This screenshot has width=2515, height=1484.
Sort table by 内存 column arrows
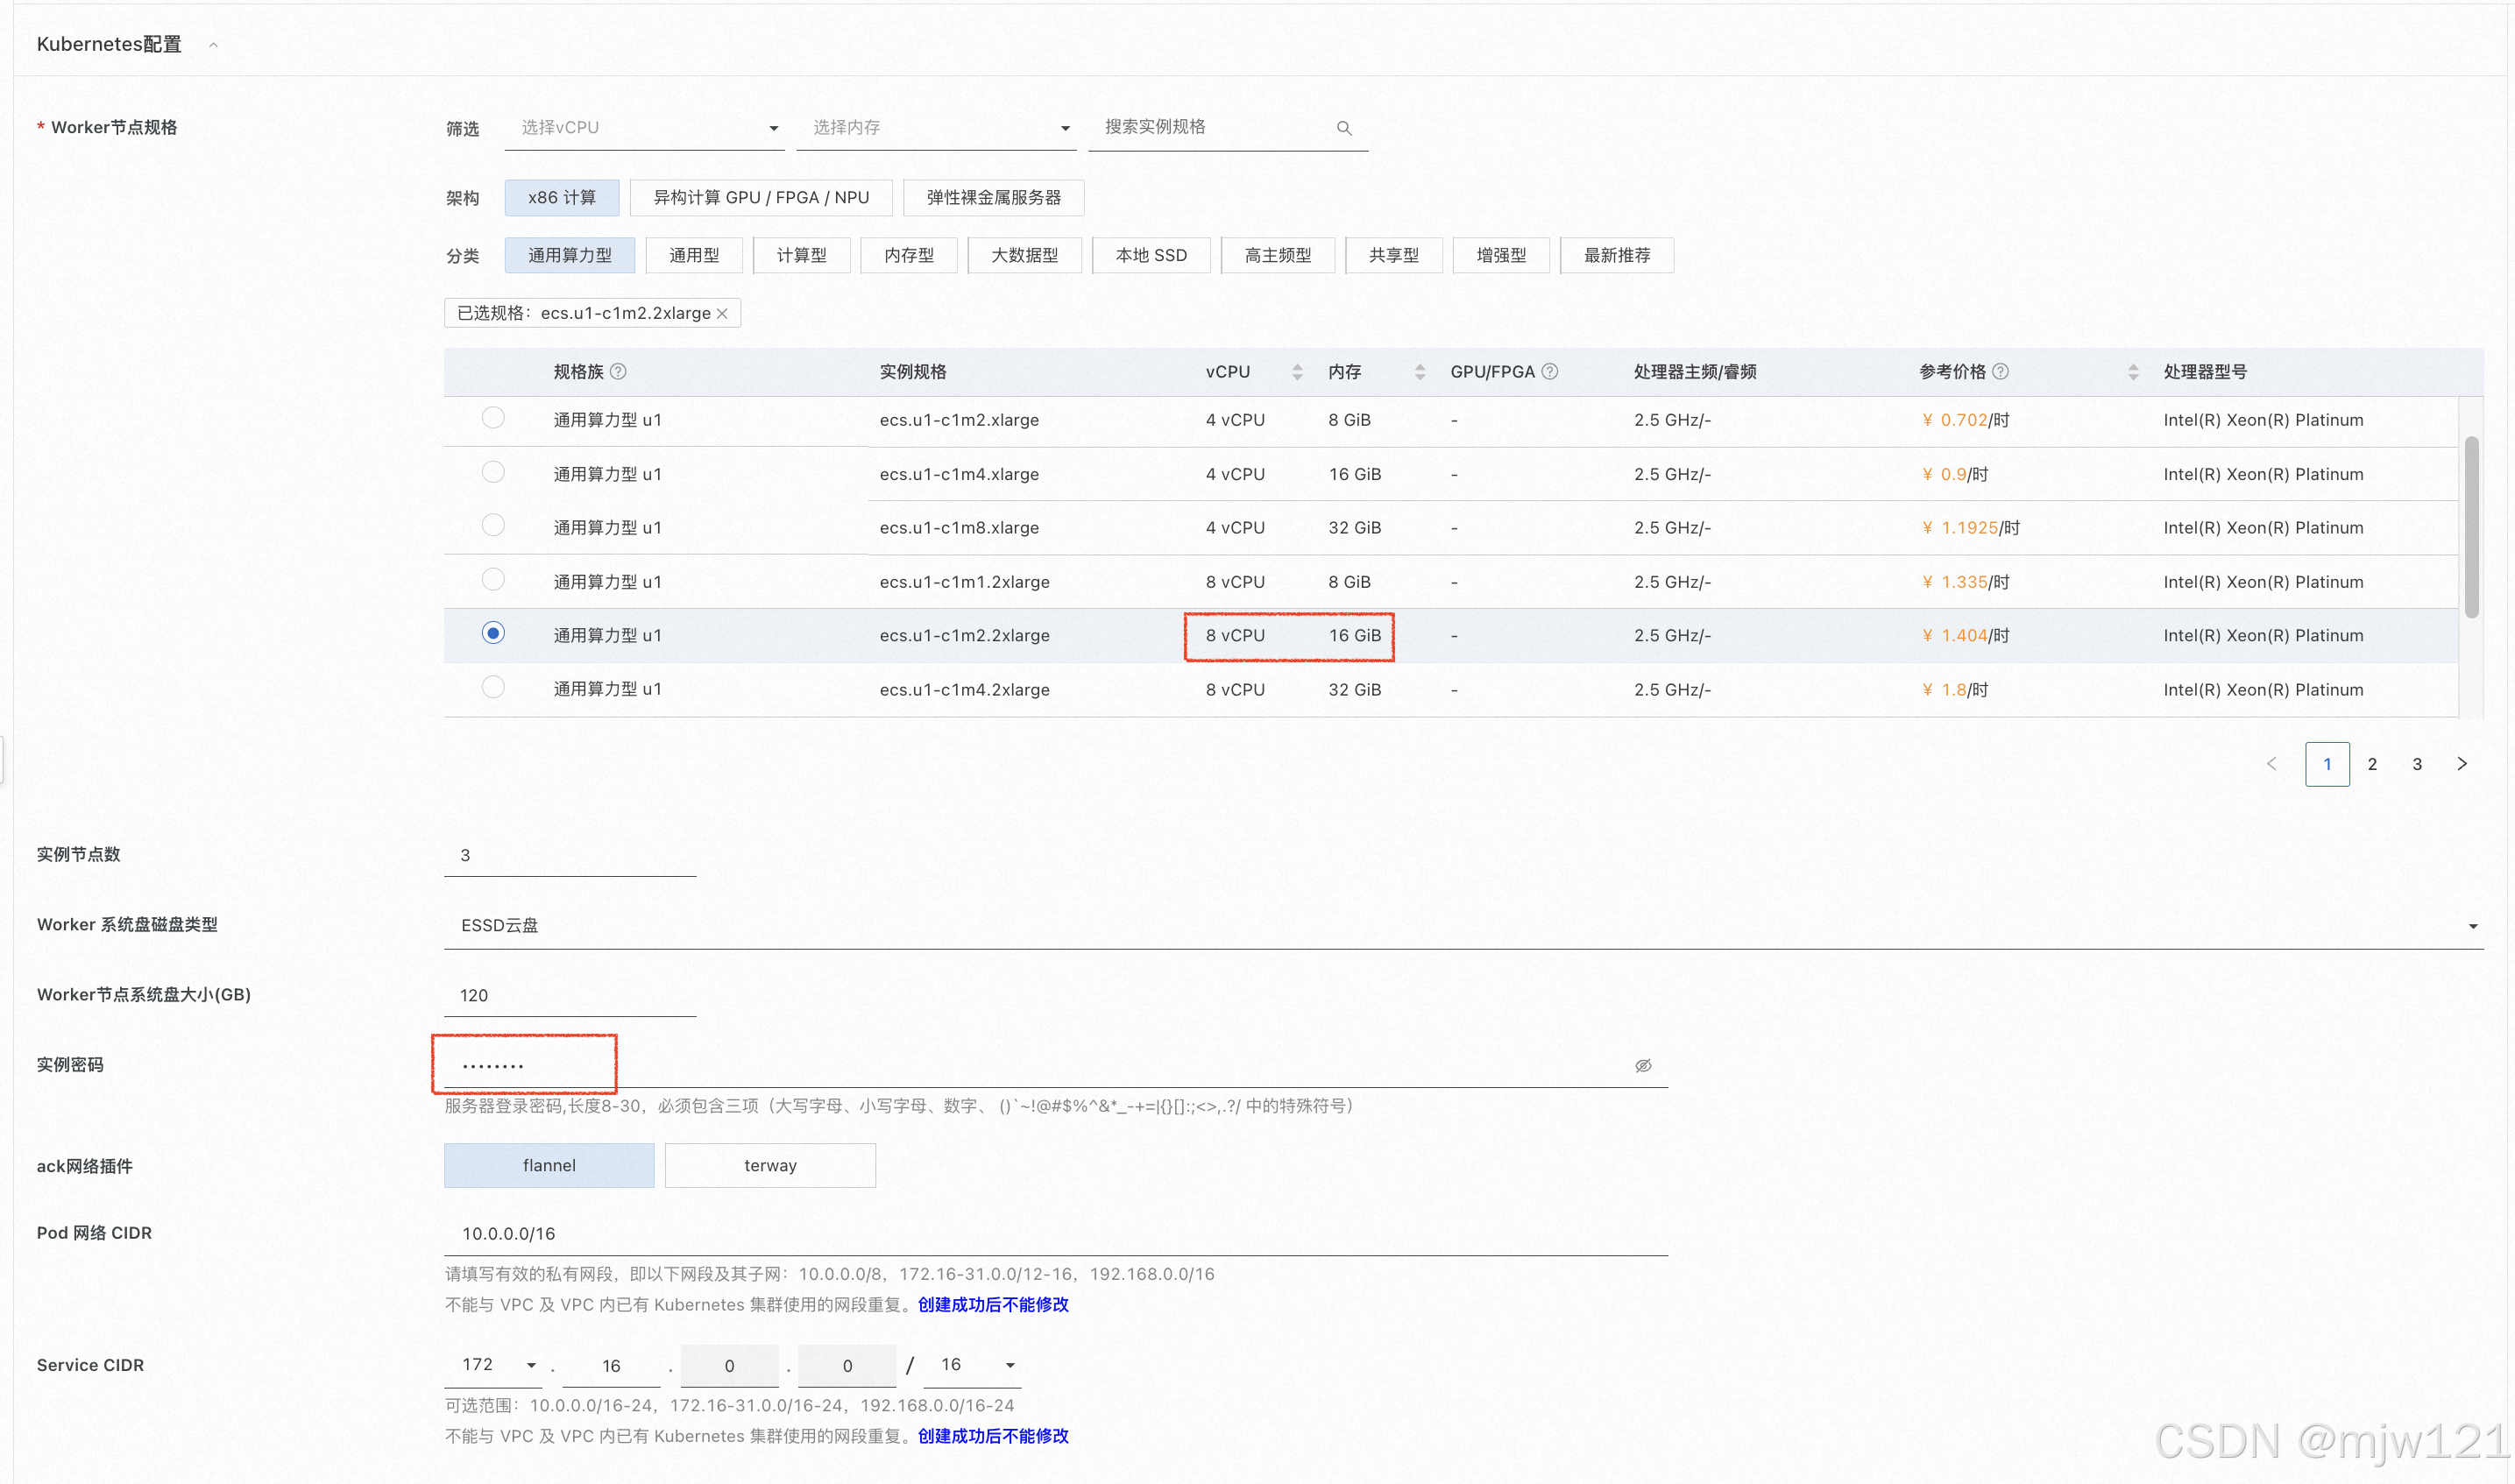tap(1419, 372)
